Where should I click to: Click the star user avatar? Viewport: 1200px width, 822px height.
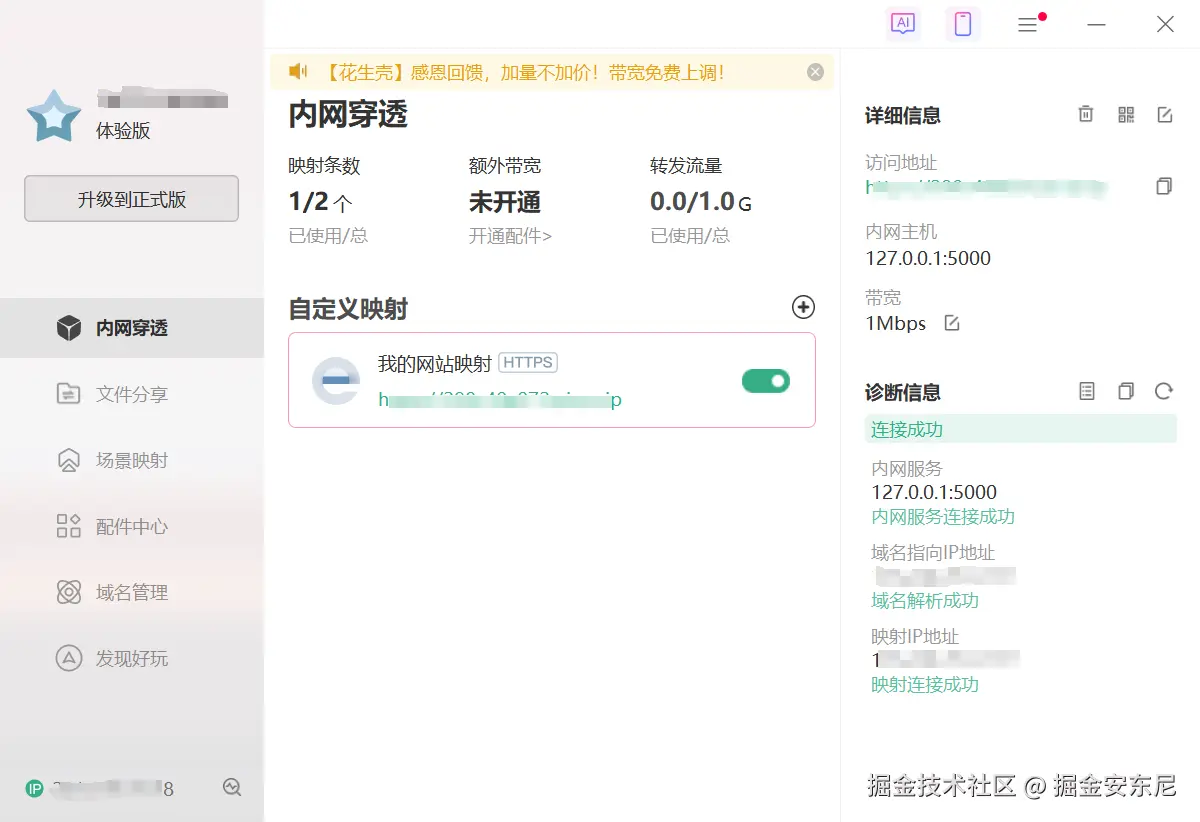tap(54, 116)
